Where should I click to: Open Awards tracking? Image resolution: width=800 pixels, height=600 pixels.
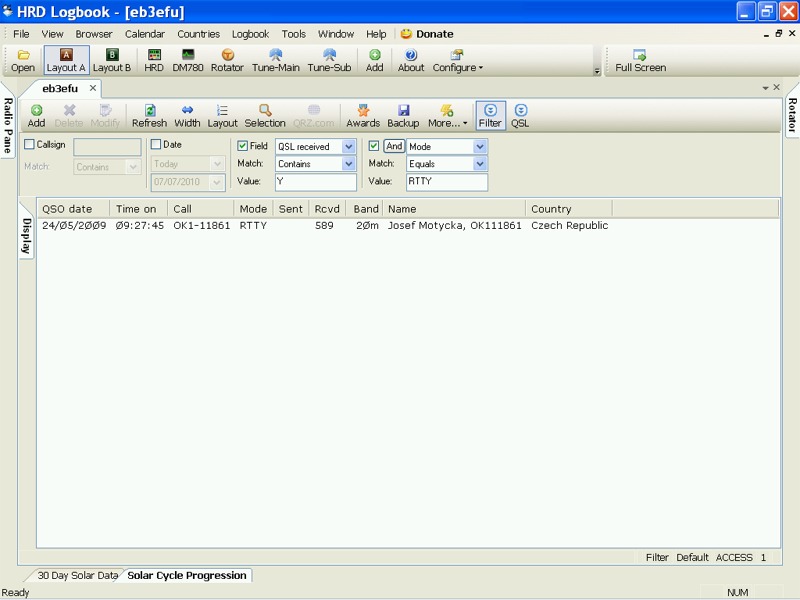point(363,116)
